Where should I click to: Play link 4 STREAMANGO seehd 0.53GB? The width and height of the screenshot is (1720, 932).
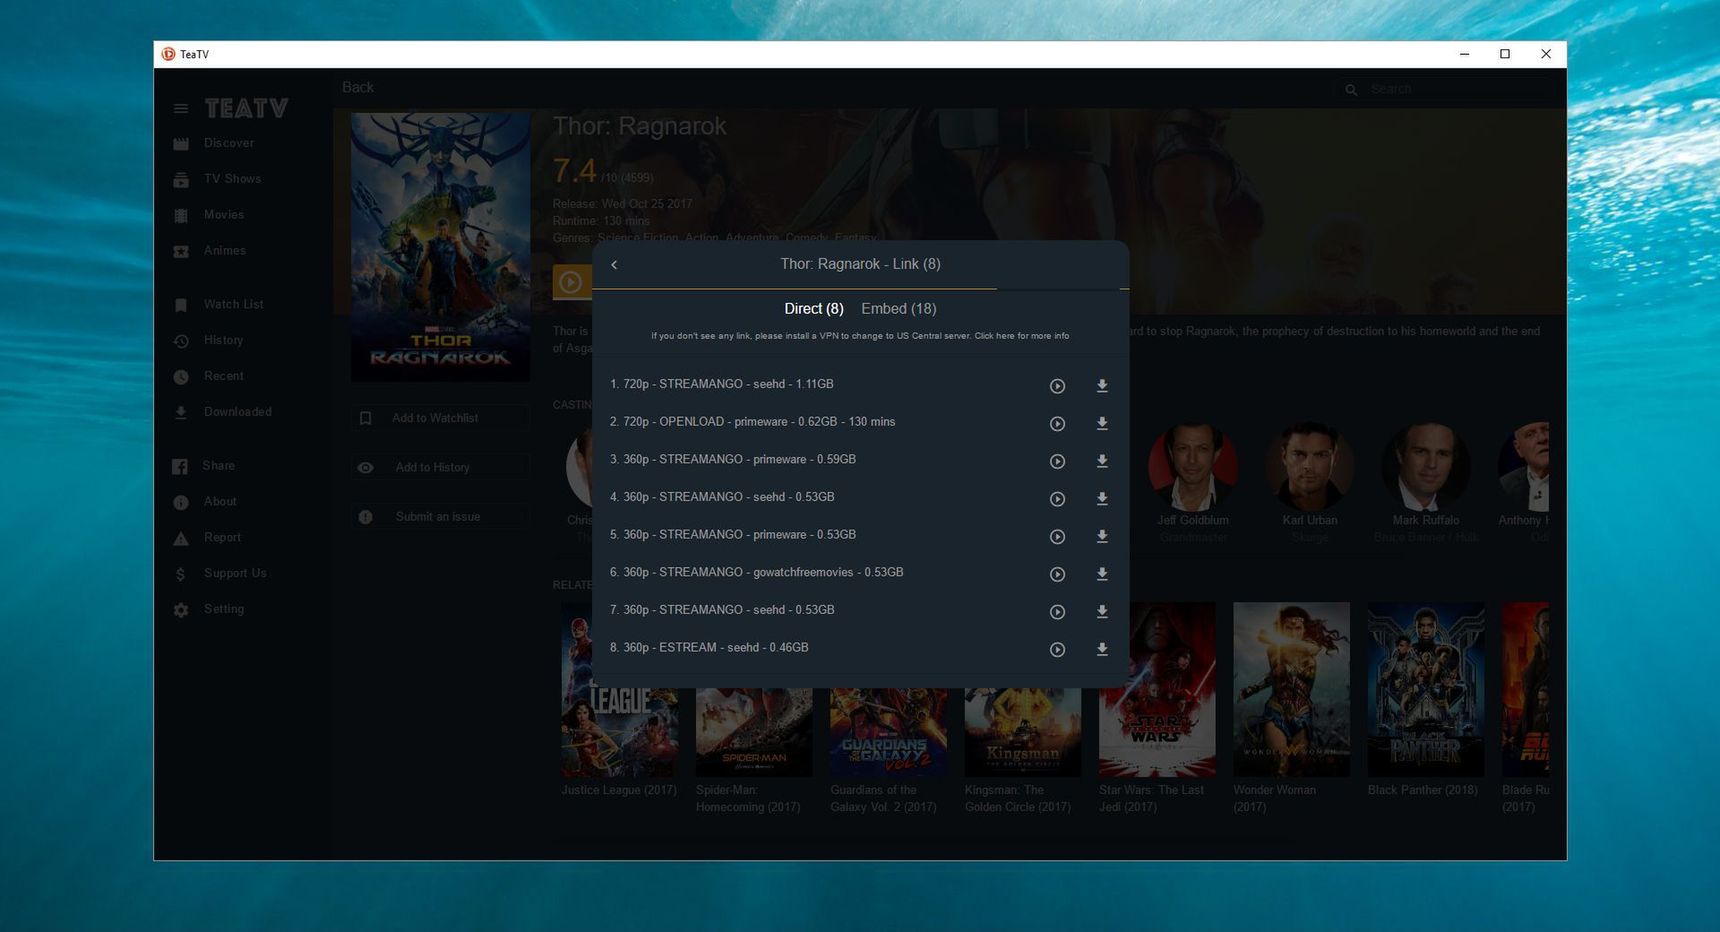coord(1057,499)
